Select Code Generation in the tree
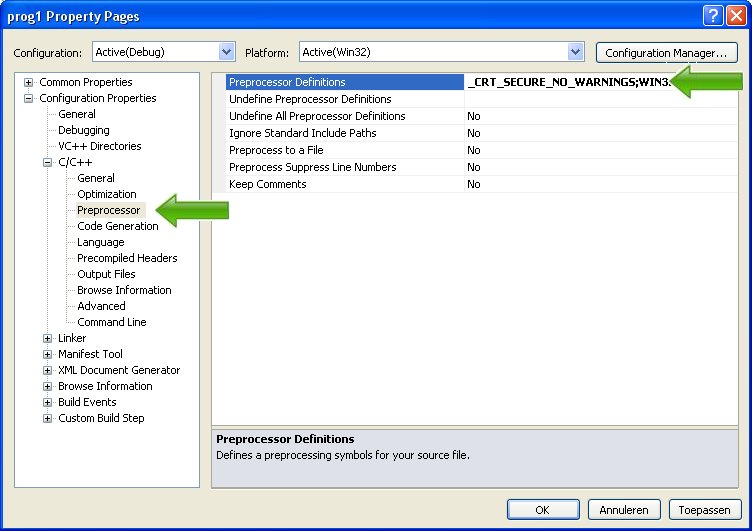The width and height of the screenshot is (752, 531). click(x=118, y=226)
